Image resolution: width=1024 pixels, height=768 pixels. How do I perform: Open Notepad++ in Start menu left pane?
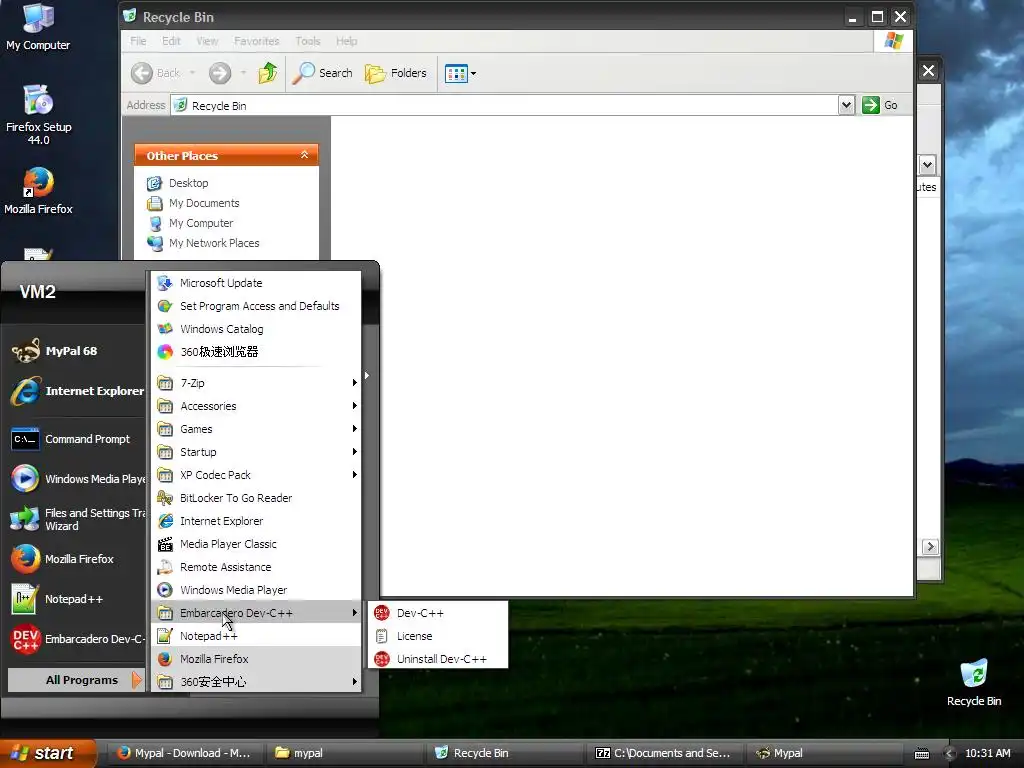(x=76, y=599)
